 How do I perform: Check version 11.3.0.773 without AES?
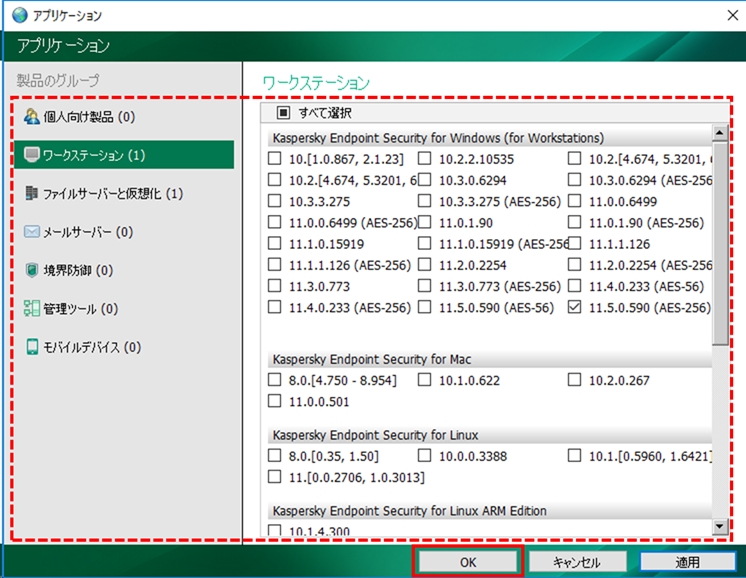click(x=275, y=286)
